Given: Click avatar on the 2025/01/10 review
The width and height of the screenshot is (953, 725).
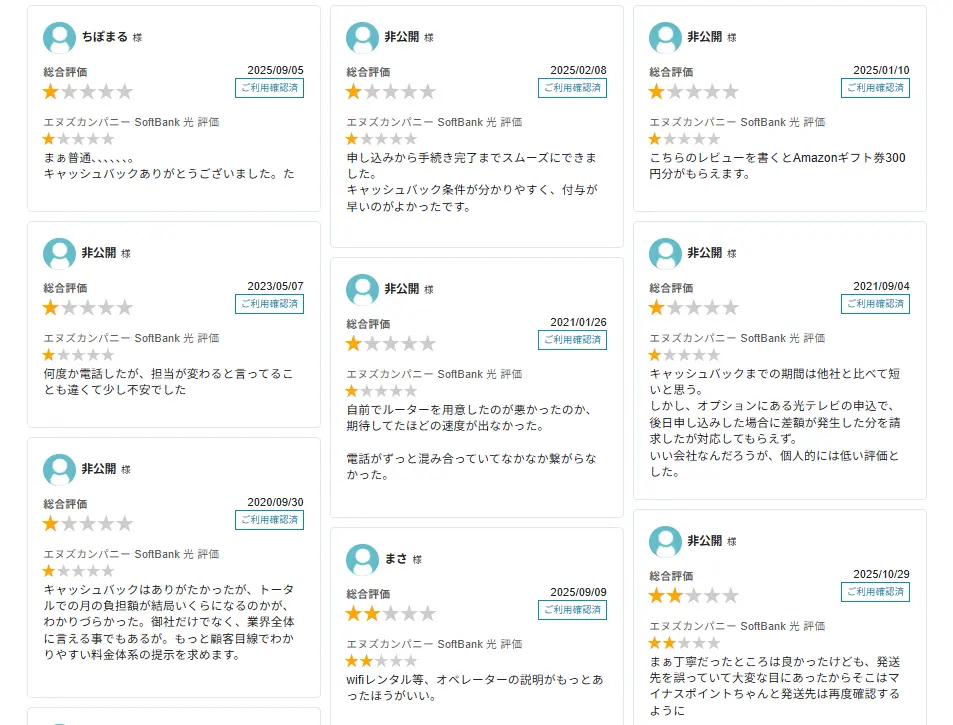Looking at the screenshot, I should click(665, 38).
